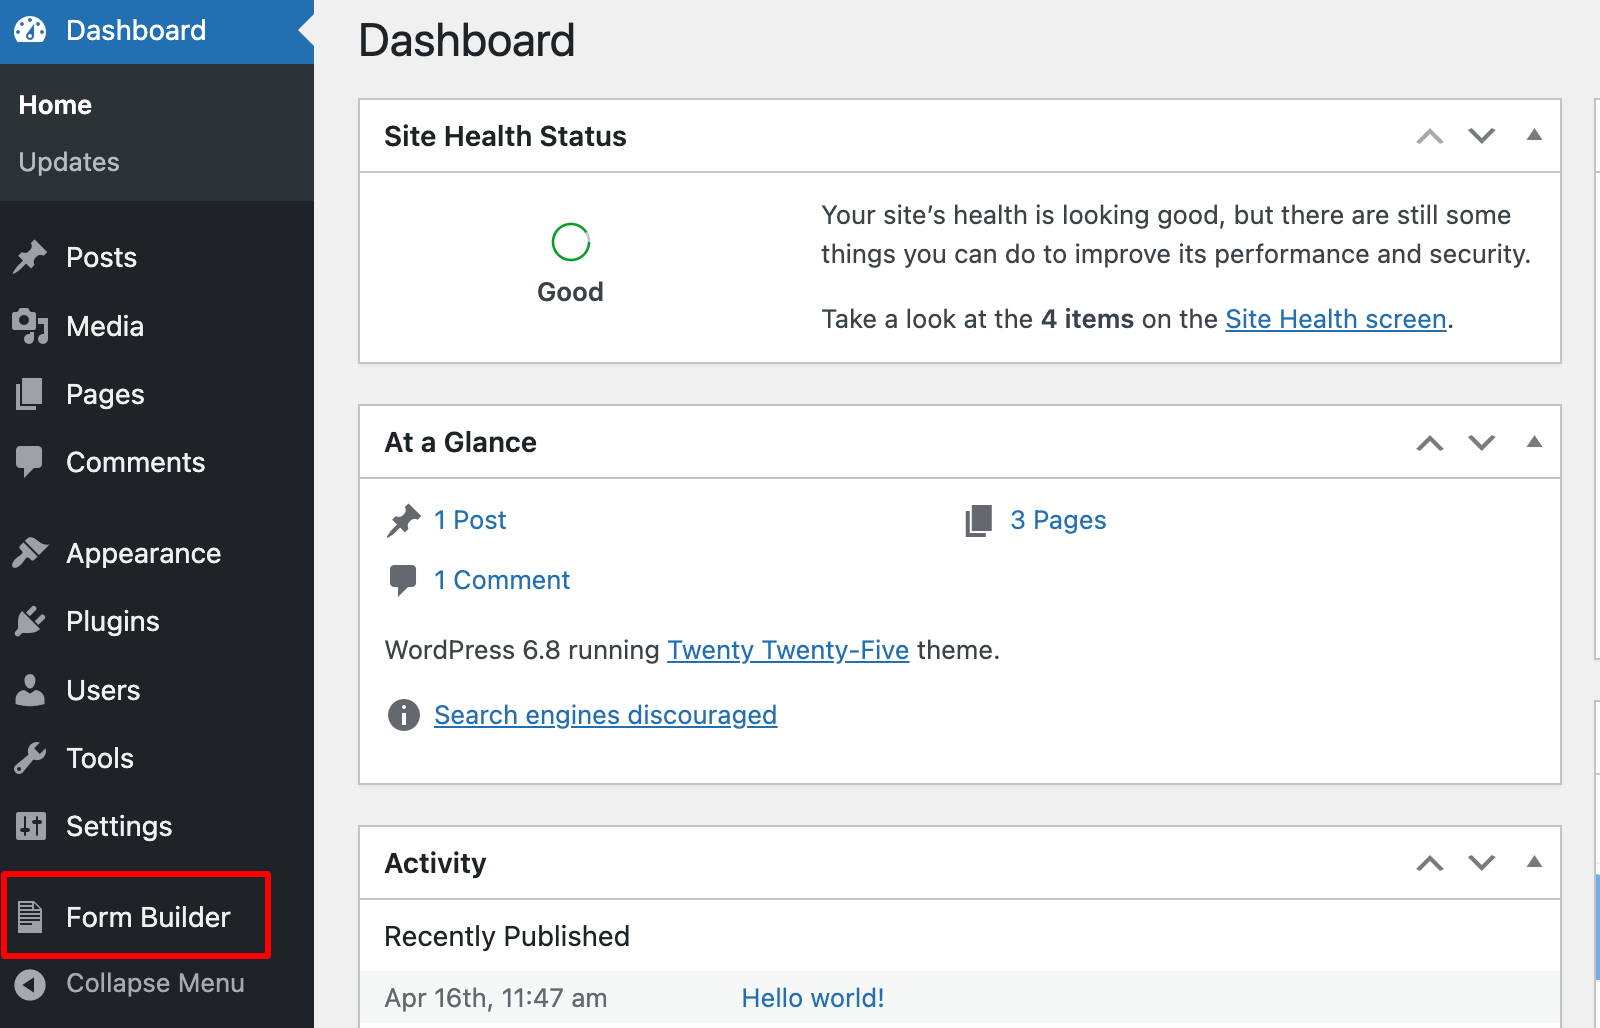Click Search engines discouraged link

[605, 715]
